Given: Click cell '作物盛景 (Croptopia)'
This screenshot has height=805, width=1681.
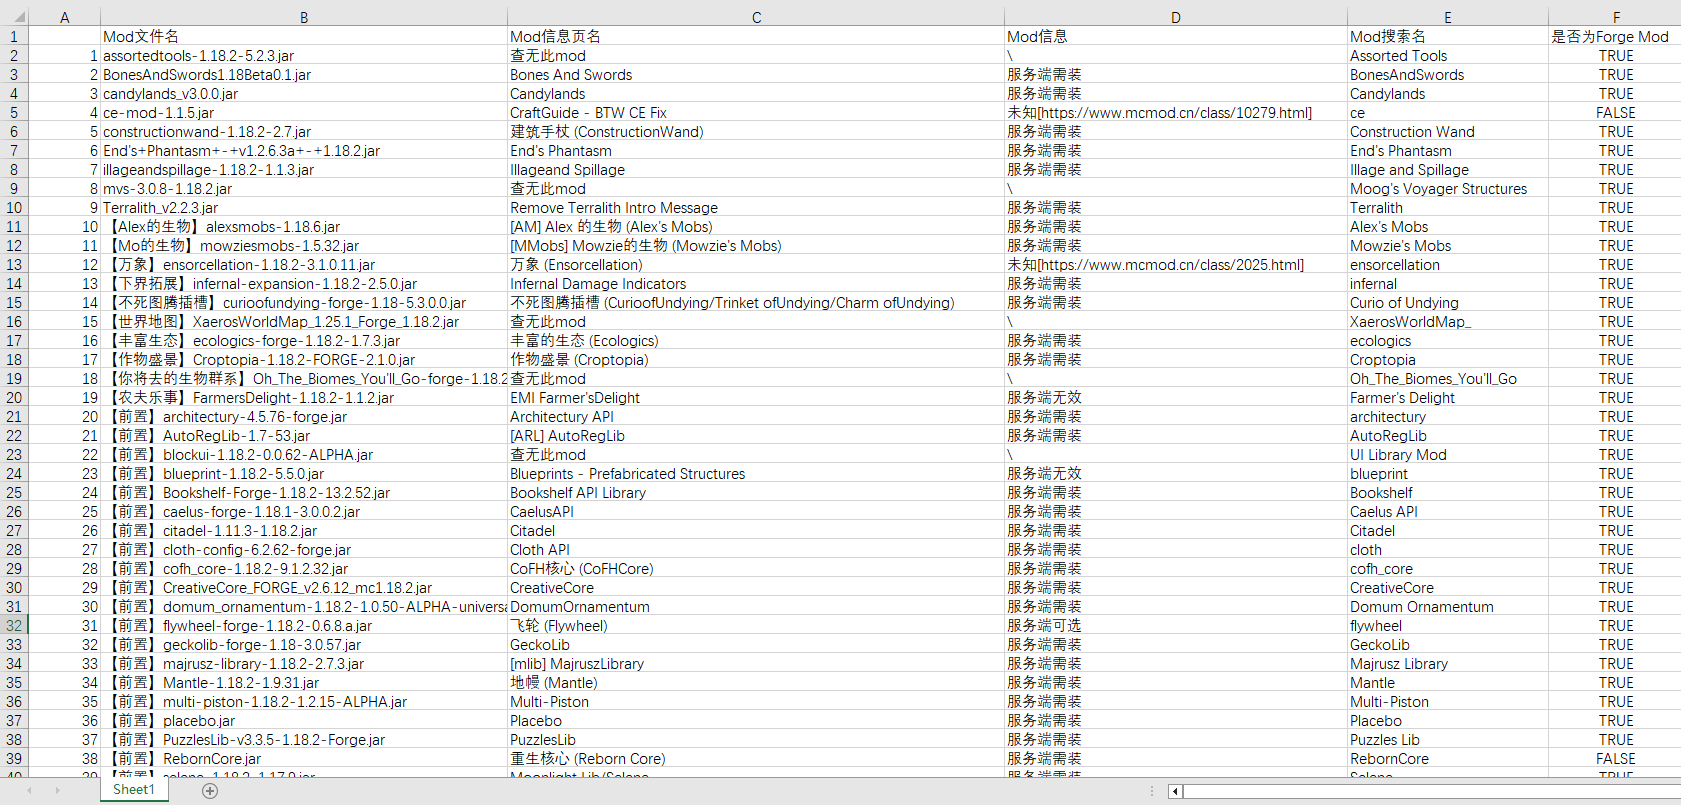Looking at the screenshot, I should [756, 360].
